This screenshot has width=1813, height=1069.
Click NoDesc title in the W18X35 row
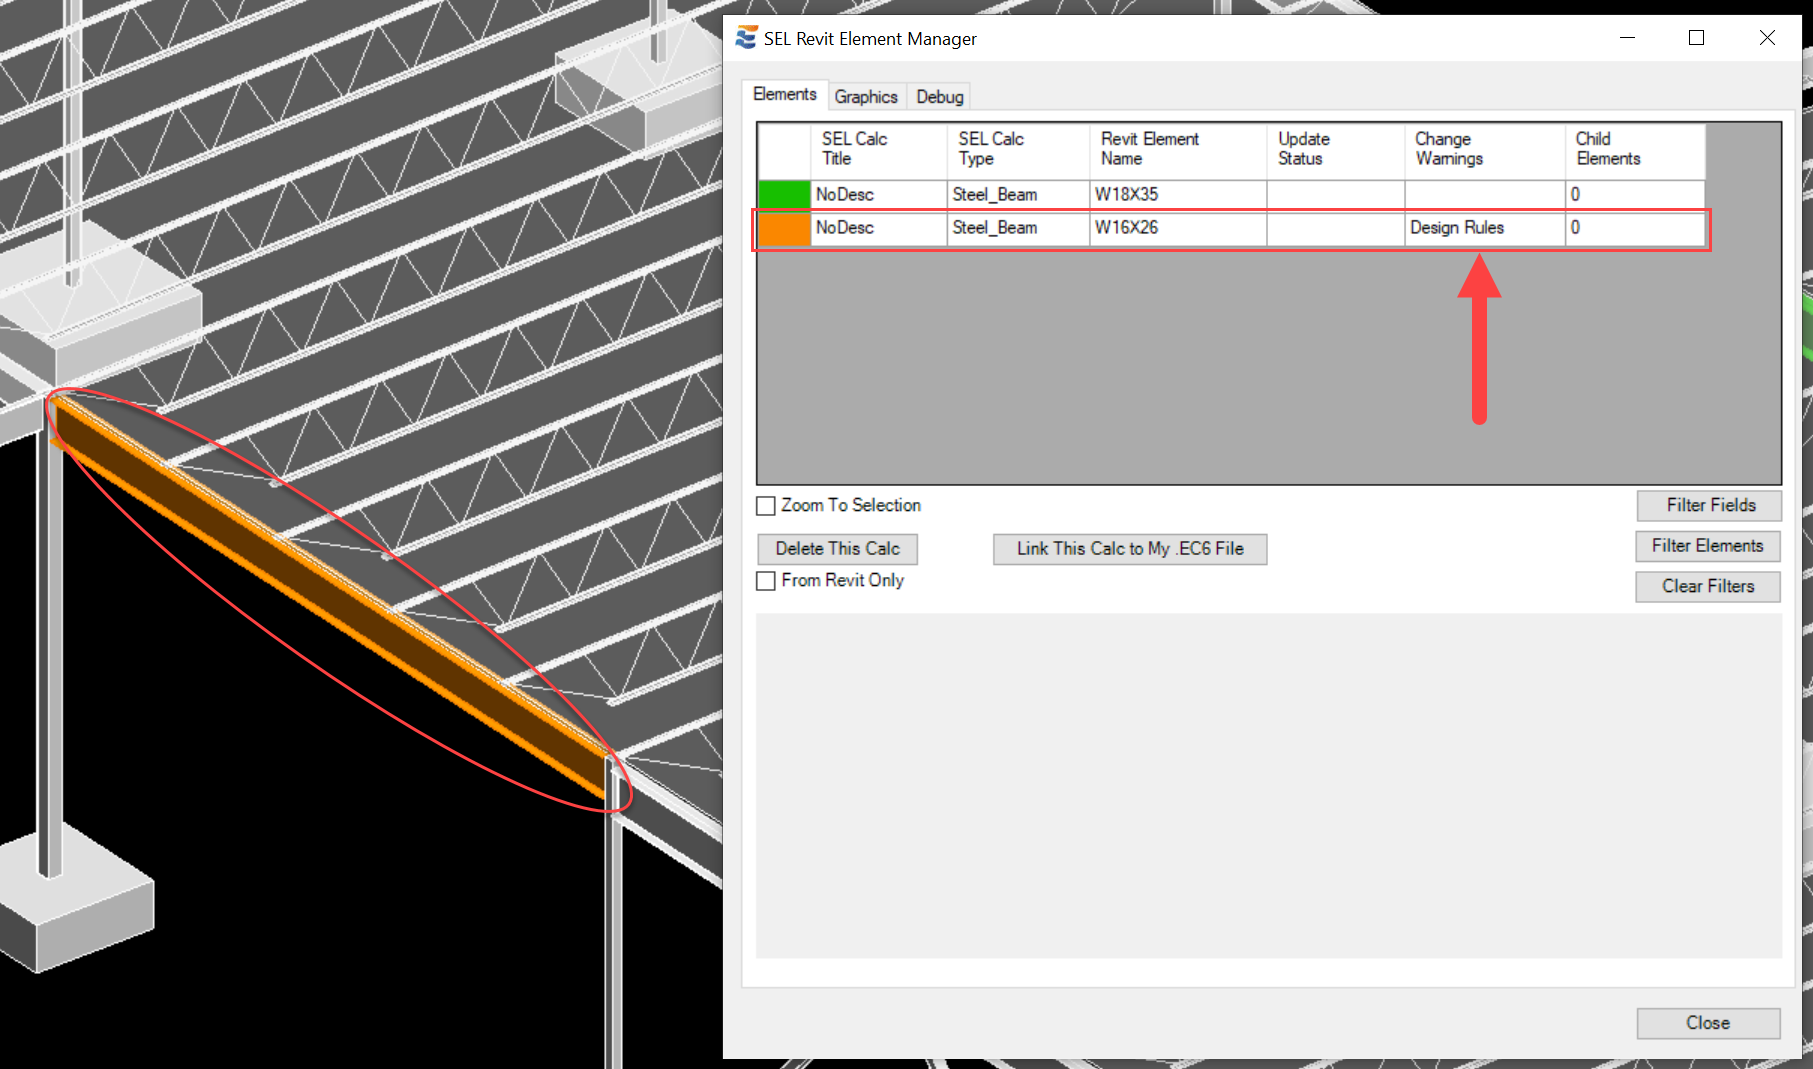pos(878,194)
